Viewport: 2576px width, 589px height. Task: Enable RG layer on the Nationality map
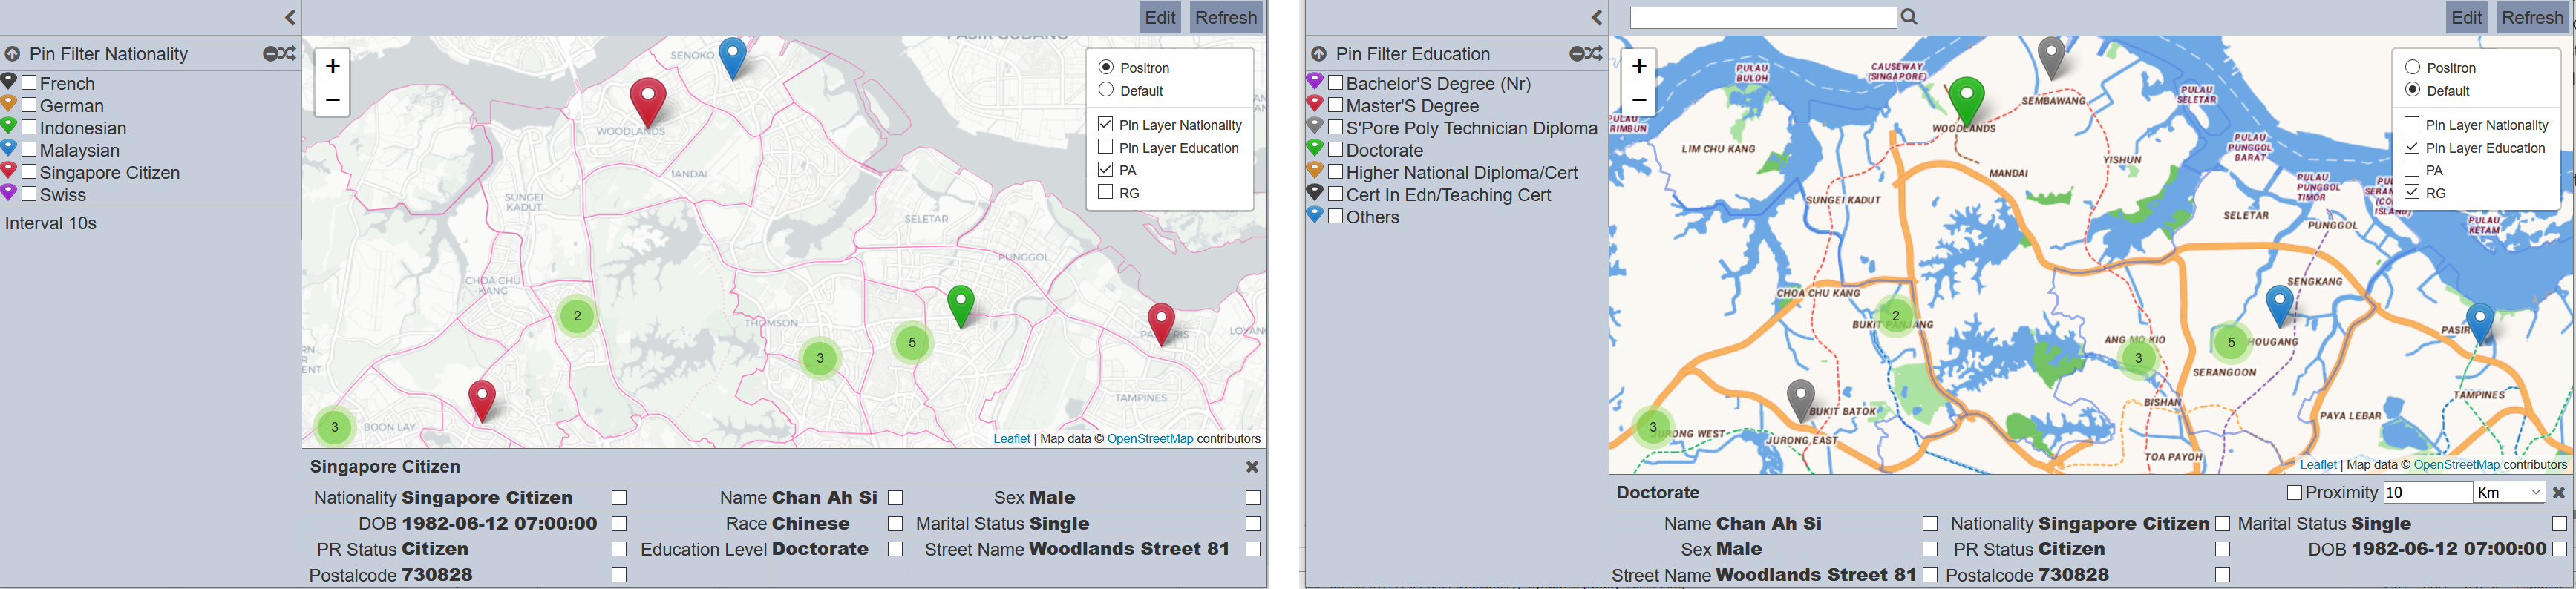pyautogui.click(x=1105, y=192)
